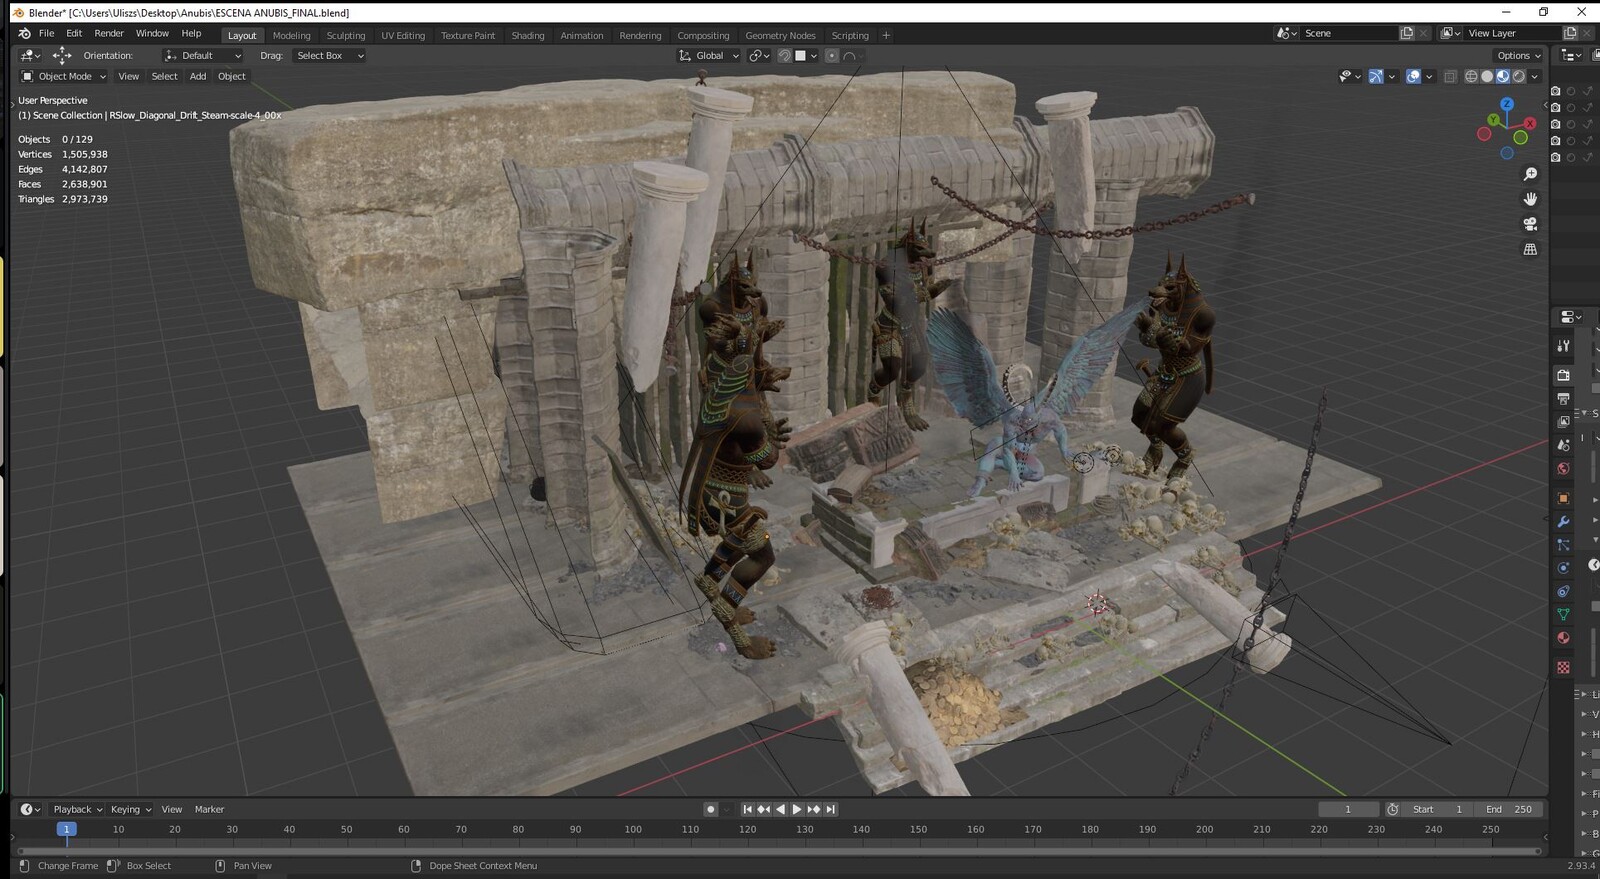
Task: Open the viewport Select menu
Action: (164, 76)
